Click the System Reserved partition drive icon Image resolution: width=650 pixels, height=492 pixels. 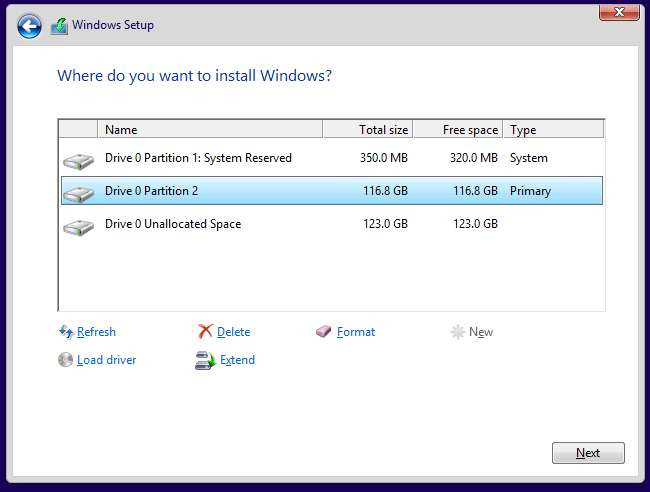click(77, 159)
